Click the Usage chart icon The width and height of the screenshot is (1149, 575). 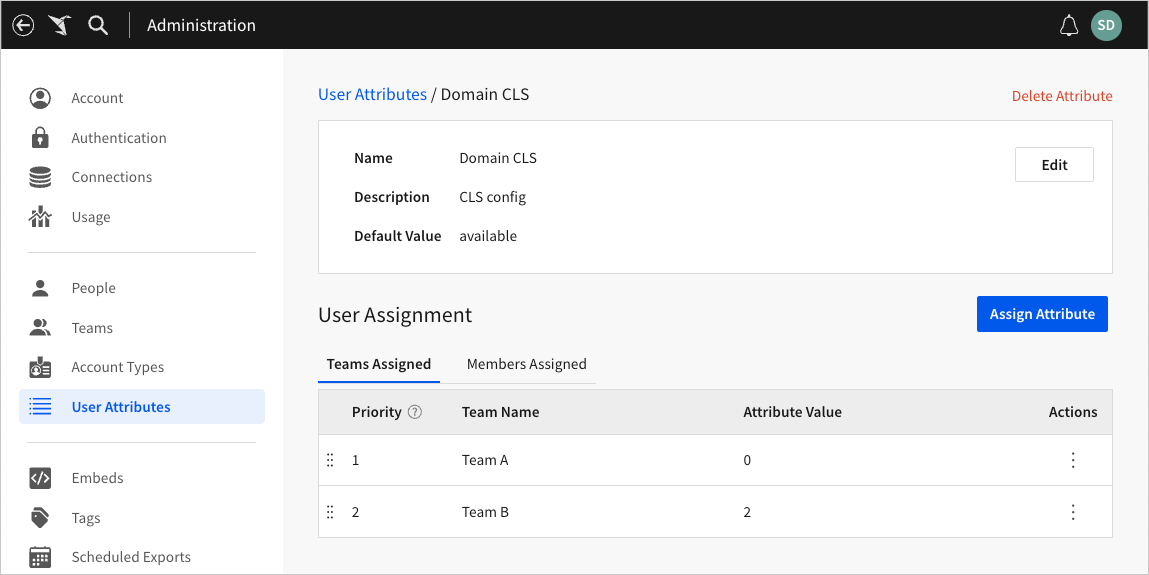(x=40, y=217)
